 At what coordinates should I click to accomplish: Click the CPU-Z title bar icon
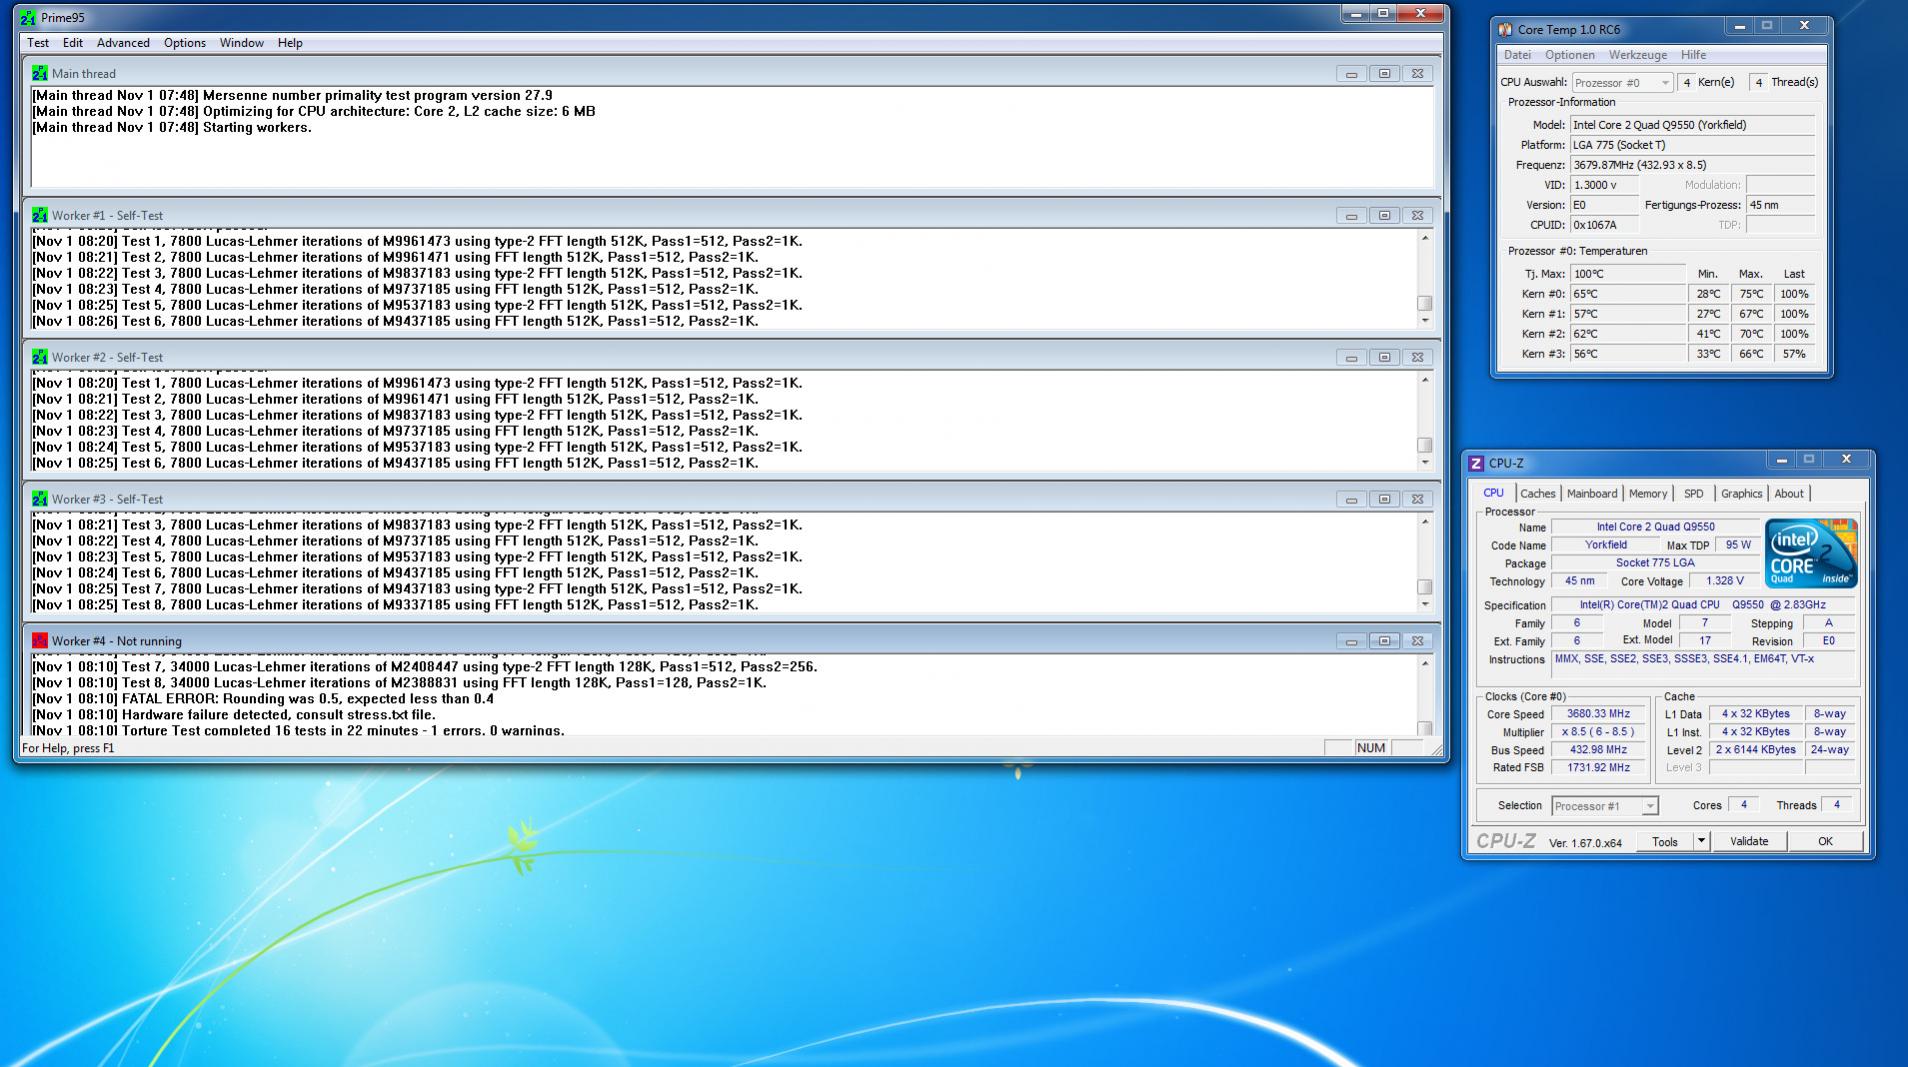coord(1476,463)
